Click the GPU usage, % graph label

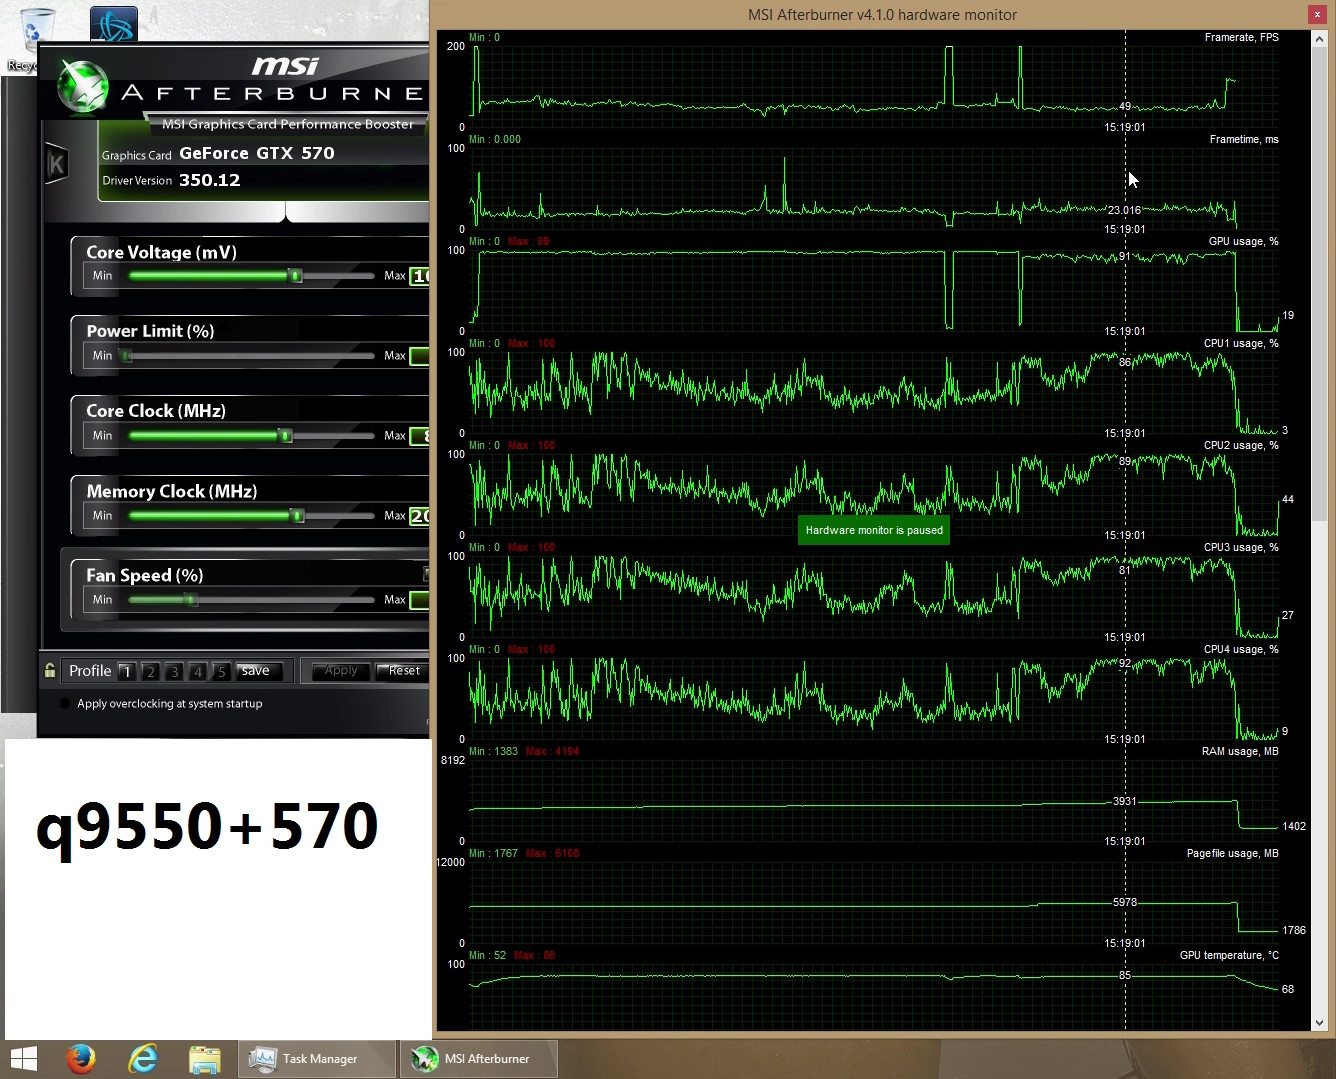click(x=1243, y=242)
